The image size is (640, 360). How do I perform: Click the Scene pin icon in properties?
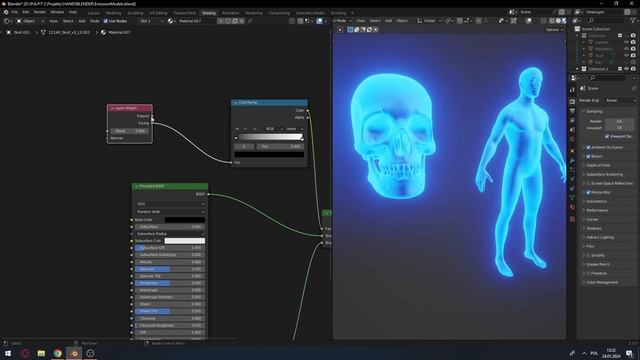[x=634, y=88]
